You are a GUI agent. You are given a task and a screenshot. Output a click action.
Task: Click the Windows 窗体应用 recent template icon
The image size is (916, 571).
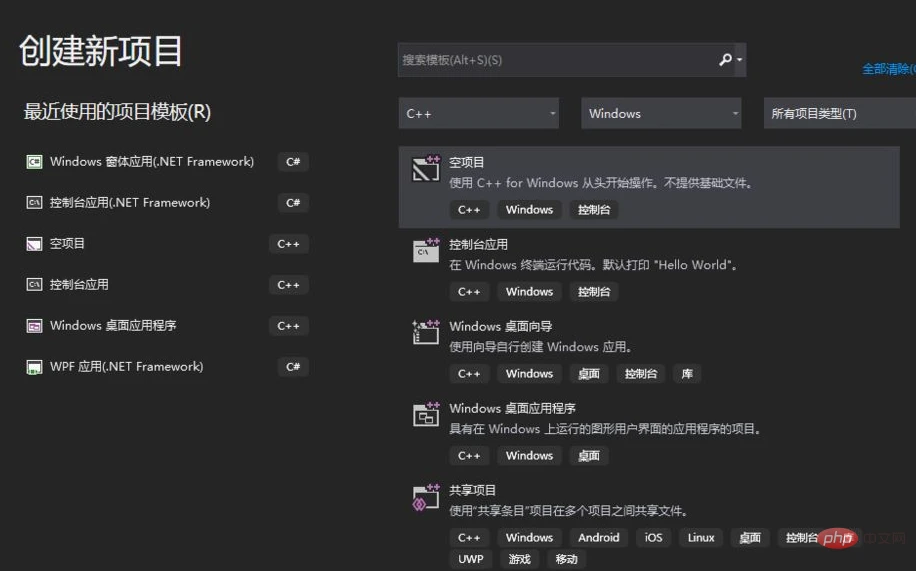click(x=34, y=162)
